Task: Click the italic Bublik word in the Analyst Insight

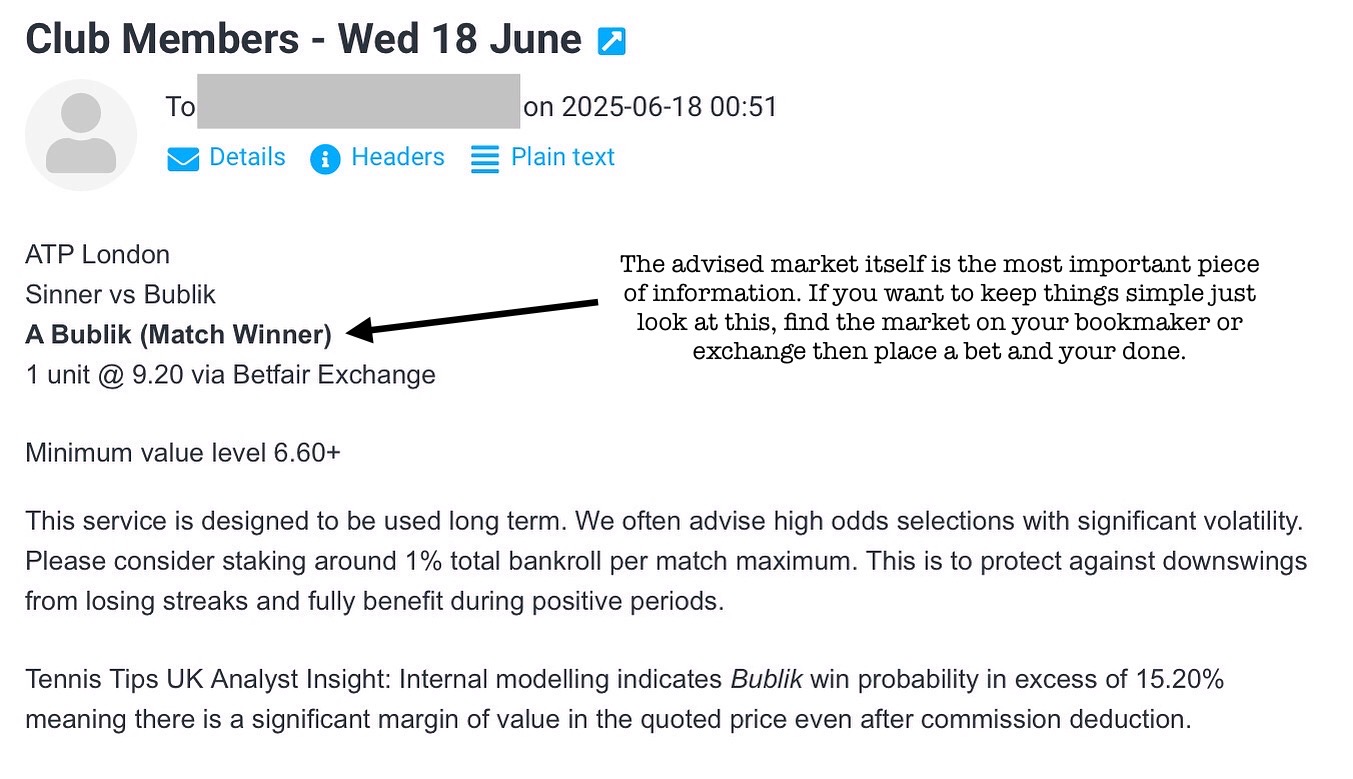Action: [x=767, y=680]
